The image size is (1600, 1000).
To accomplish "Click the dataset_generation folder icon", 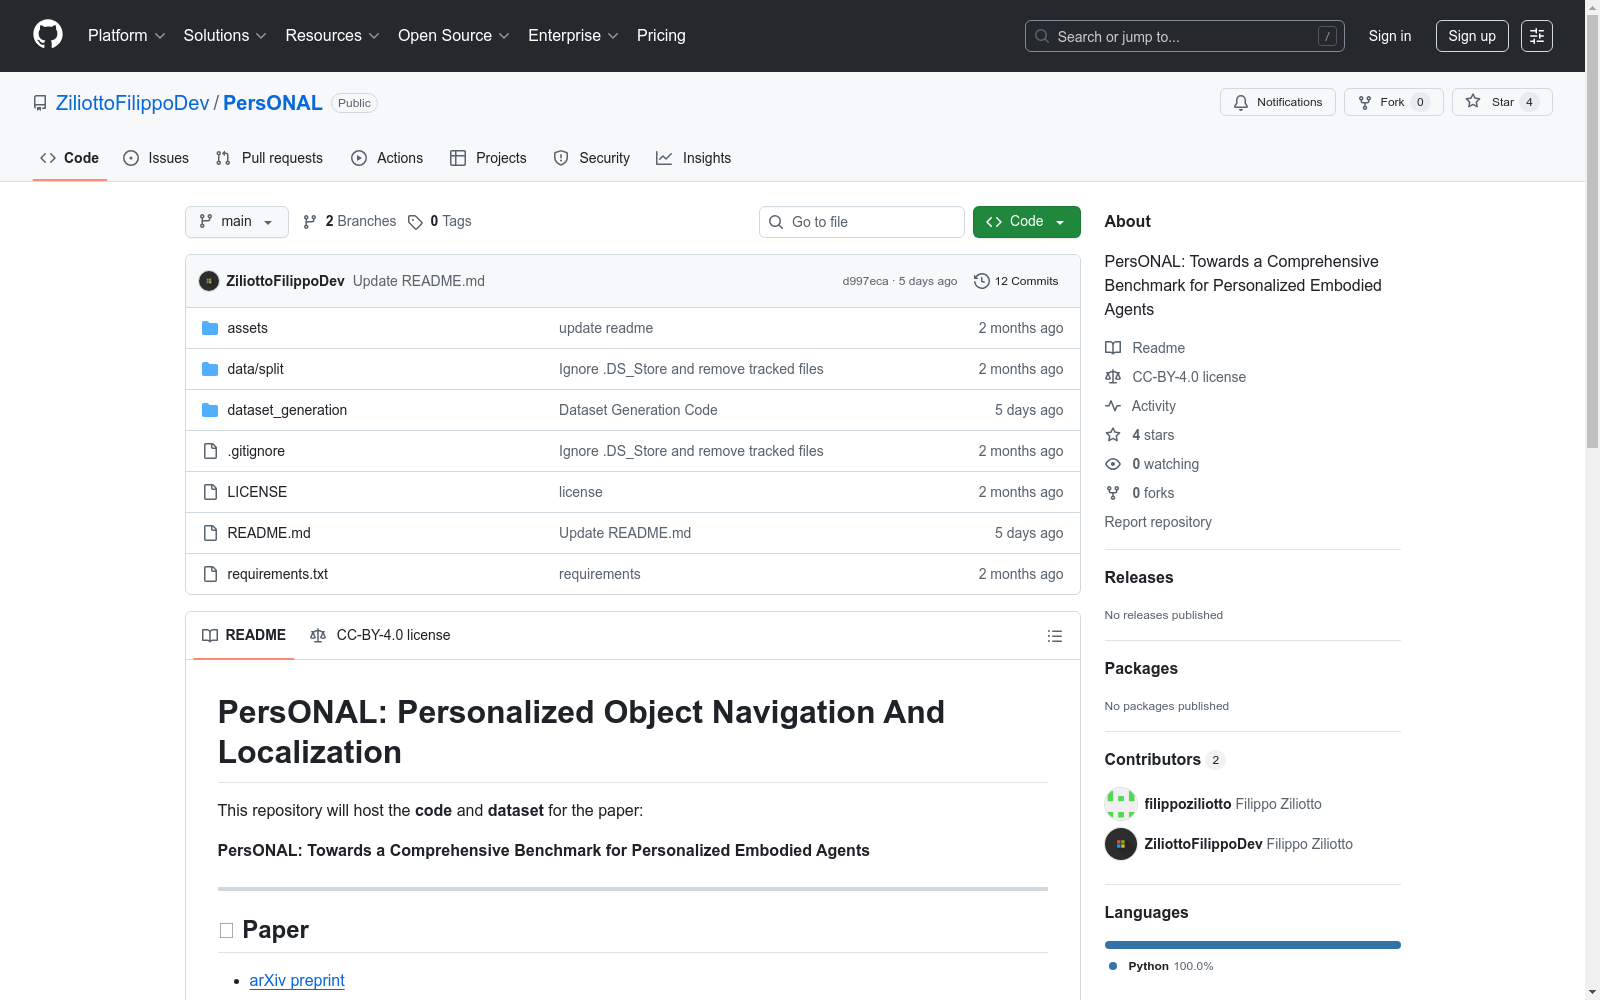I will pyautogui.click(x=210, y=410).
